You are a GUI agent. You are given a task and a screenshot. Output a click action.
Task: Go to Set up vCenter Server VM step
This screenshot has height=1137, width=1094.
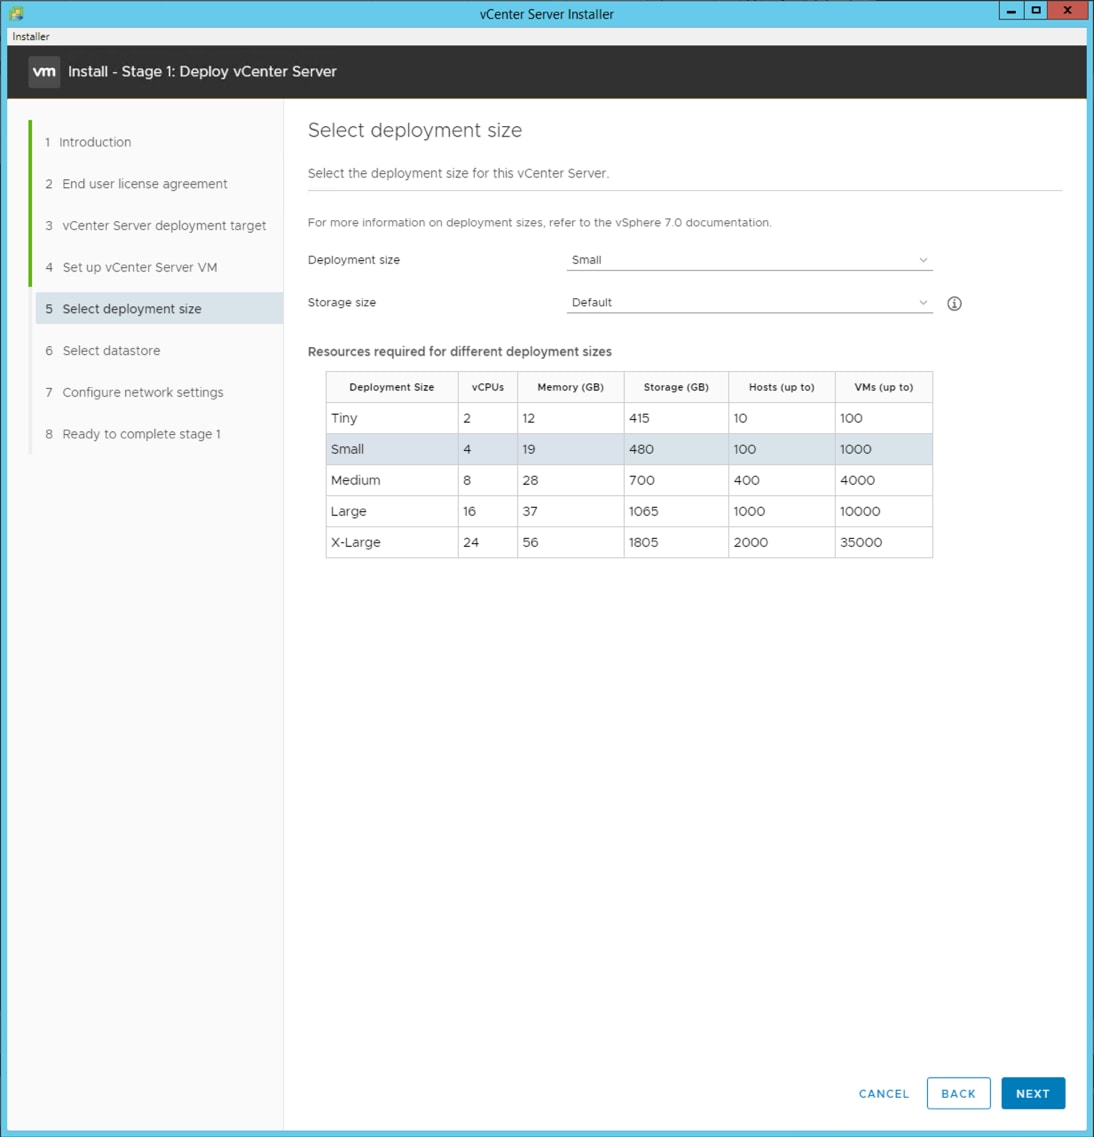[x=131, y=268]
